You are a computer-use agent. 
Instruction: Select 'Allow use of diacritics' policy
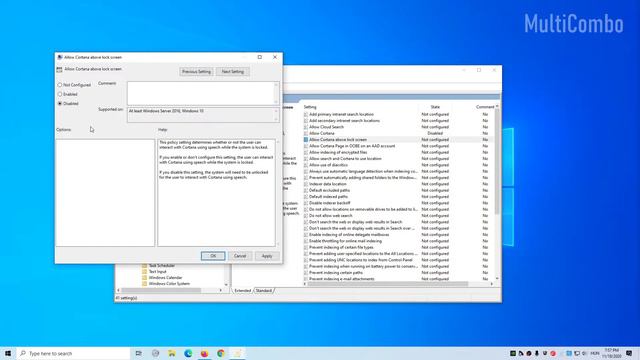coord(328,165)
